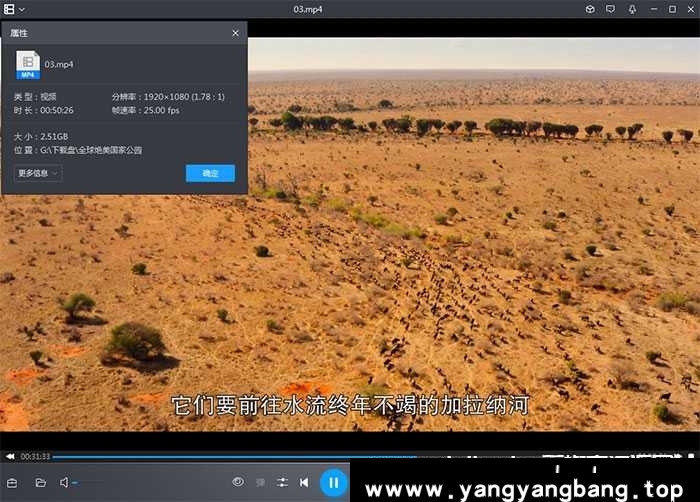
Task: Open the toolbox icon at bottom left
Action: pos(12,482)
